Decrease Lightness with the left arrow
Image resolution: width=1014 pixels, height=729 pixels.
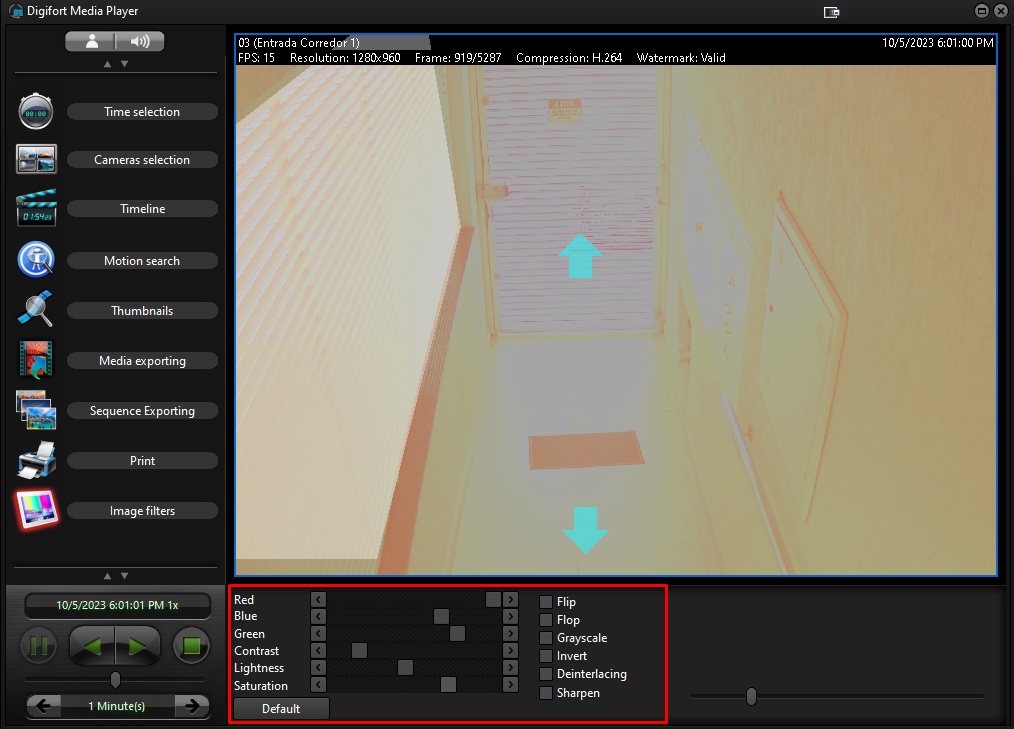point(318,668)
